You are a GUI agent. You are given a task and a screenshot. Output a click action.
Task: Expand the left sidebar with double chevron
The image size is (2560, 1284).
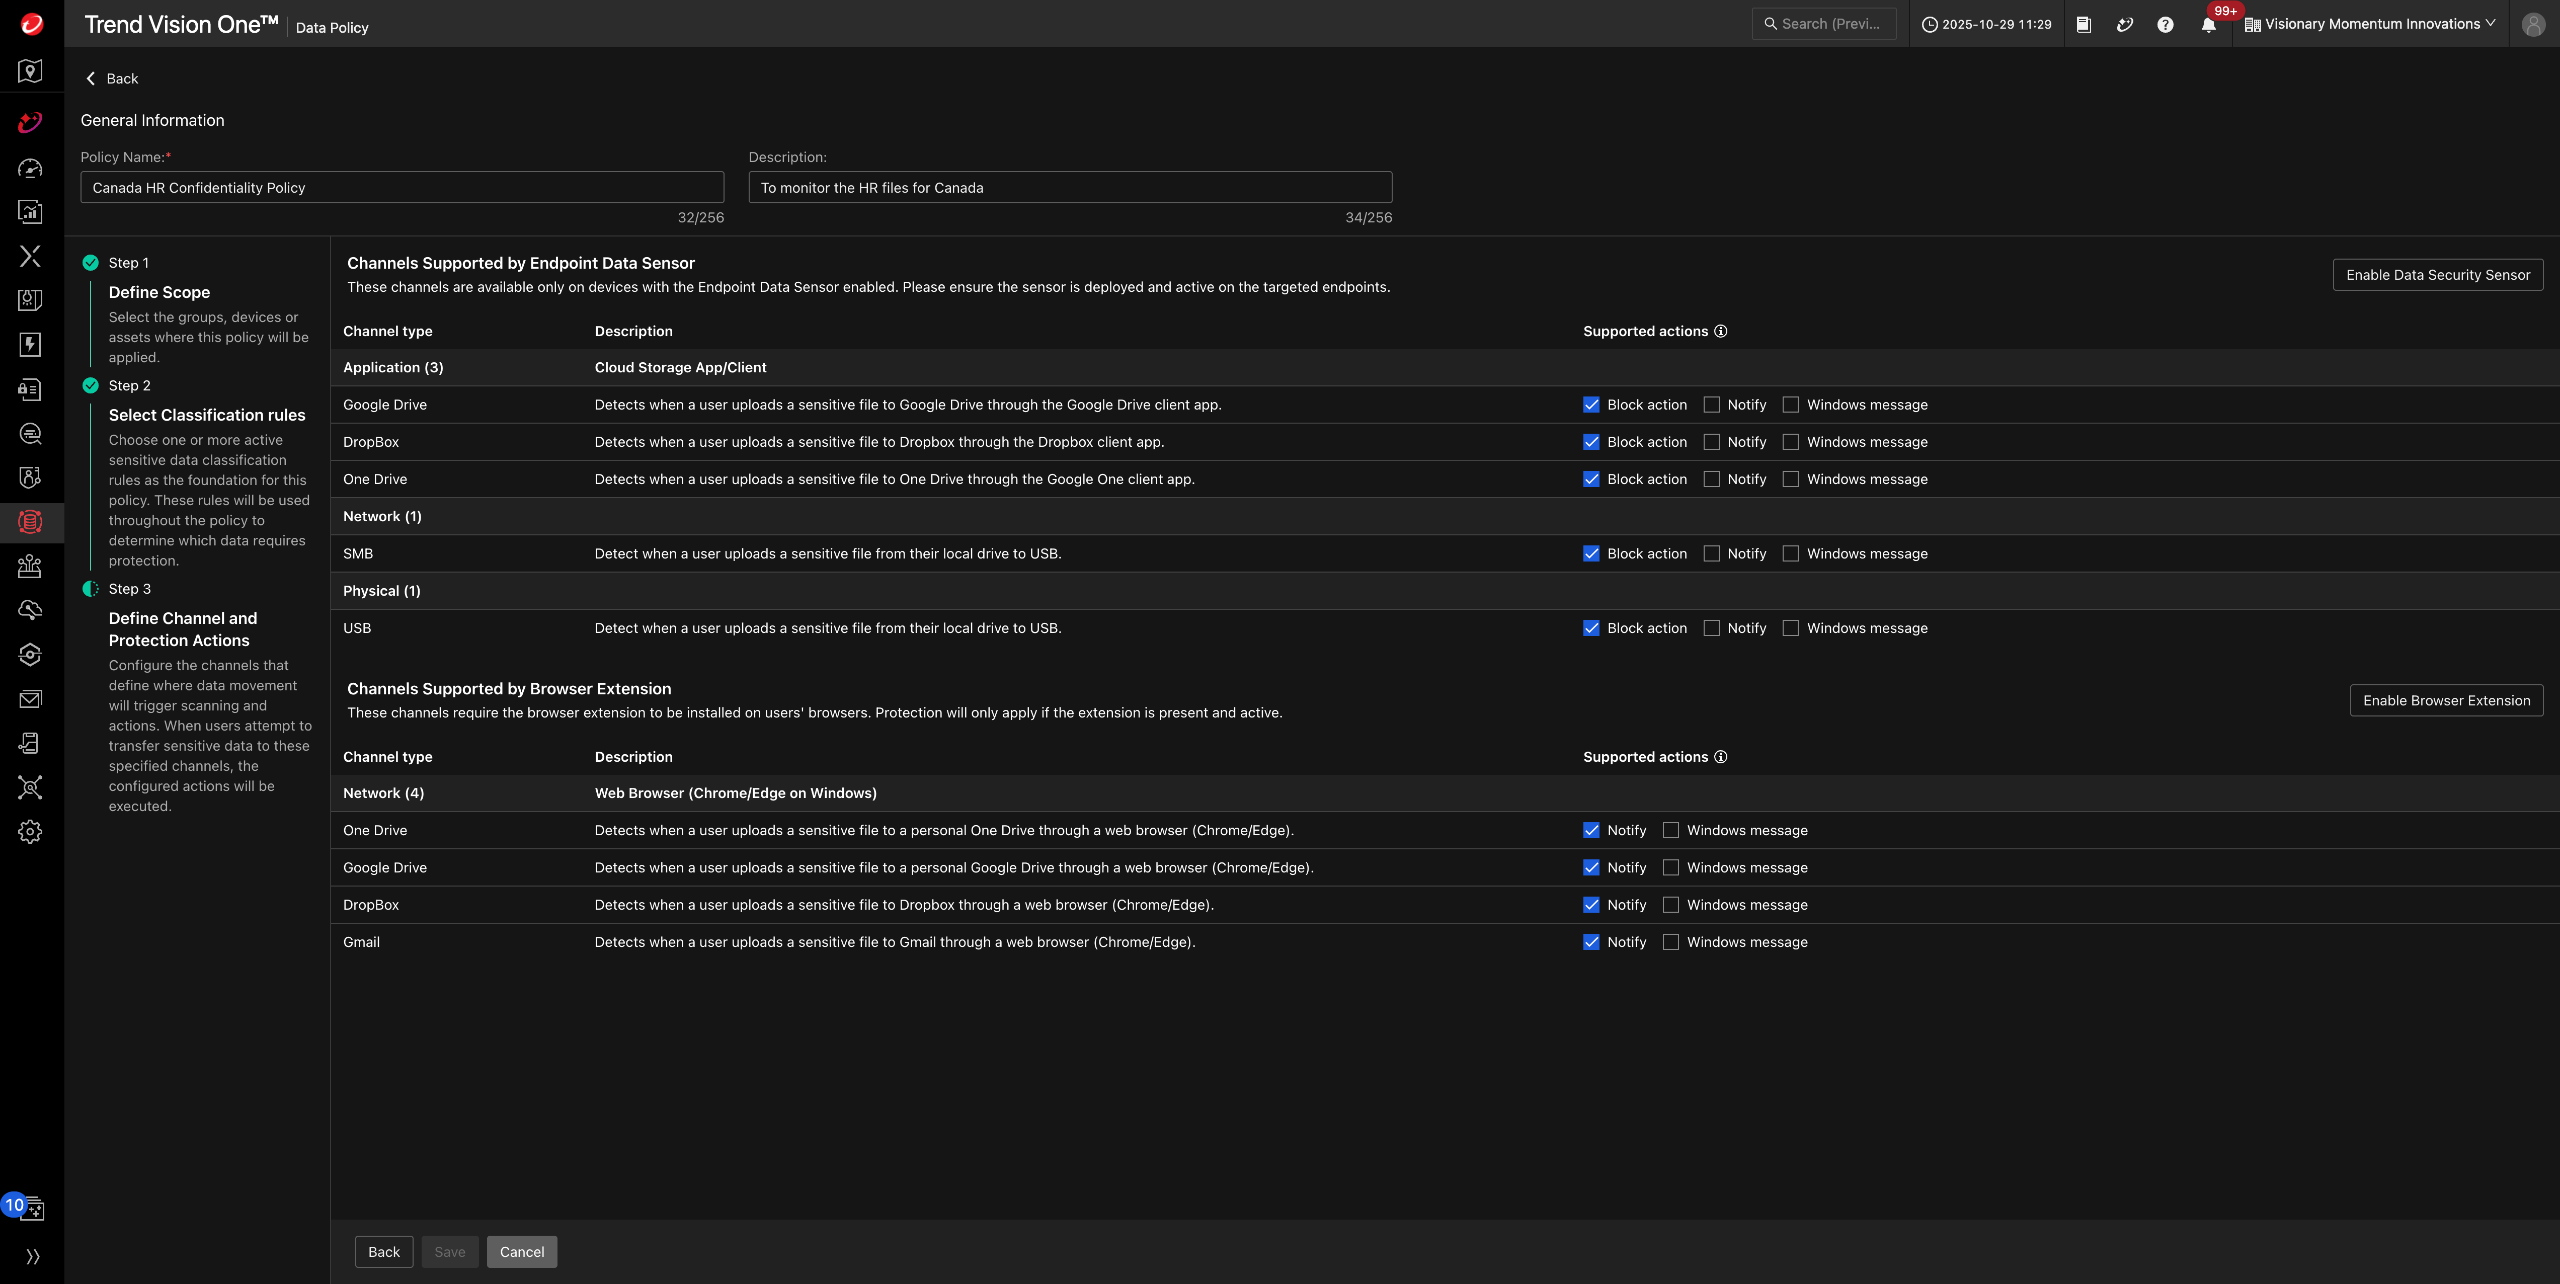(32, 1256)
